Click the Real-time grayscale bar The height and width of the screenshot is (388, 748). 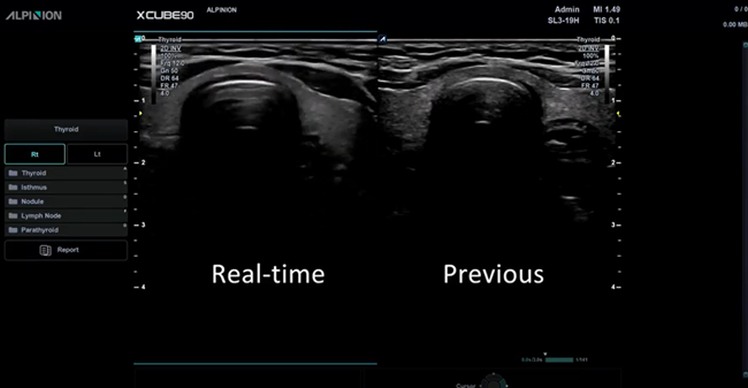tap(154, 73)
